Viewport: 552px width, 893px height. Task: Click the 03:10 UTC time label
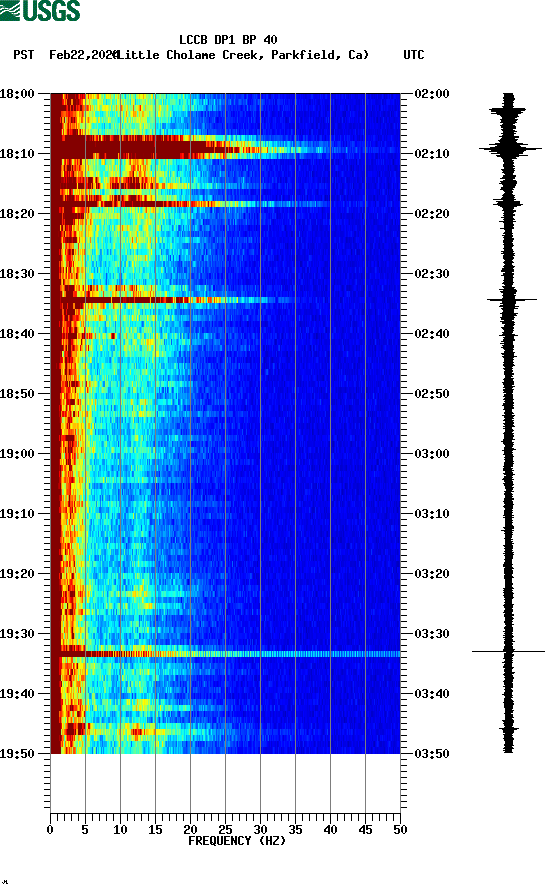tap(432, 514)
